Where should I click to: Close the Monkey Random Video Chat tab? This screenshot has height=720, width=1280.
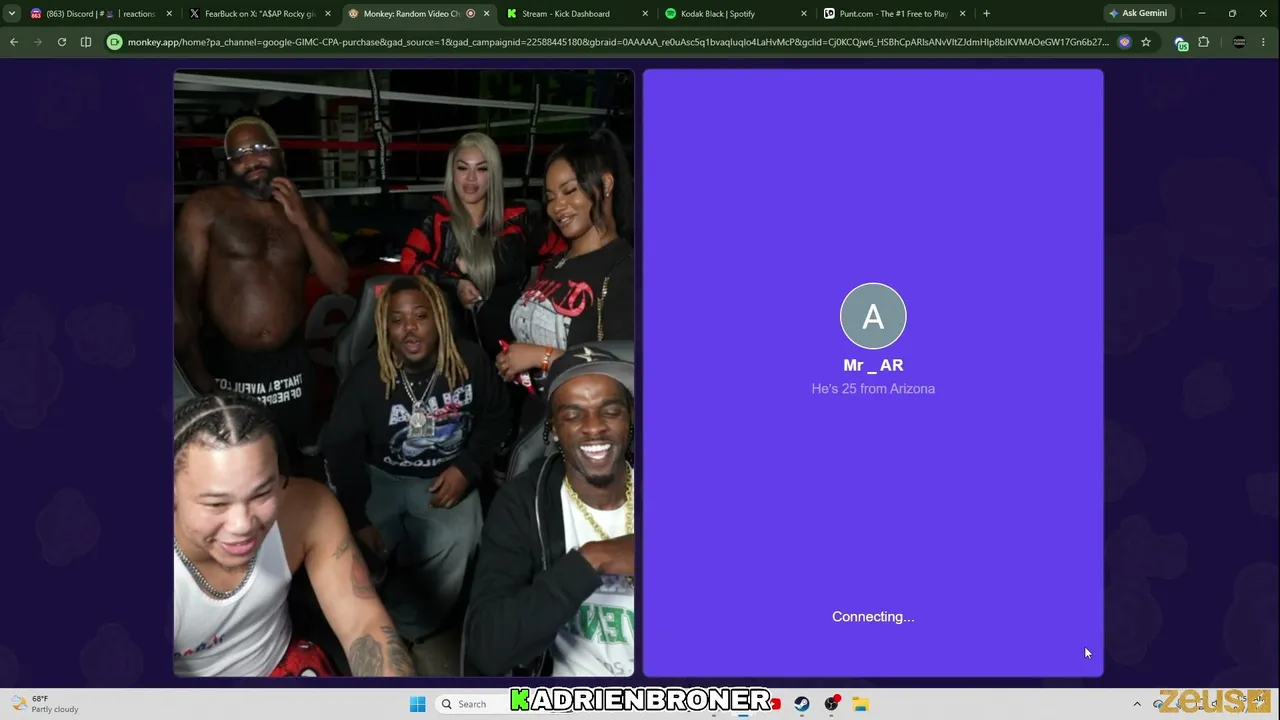(x=487, y=14)
